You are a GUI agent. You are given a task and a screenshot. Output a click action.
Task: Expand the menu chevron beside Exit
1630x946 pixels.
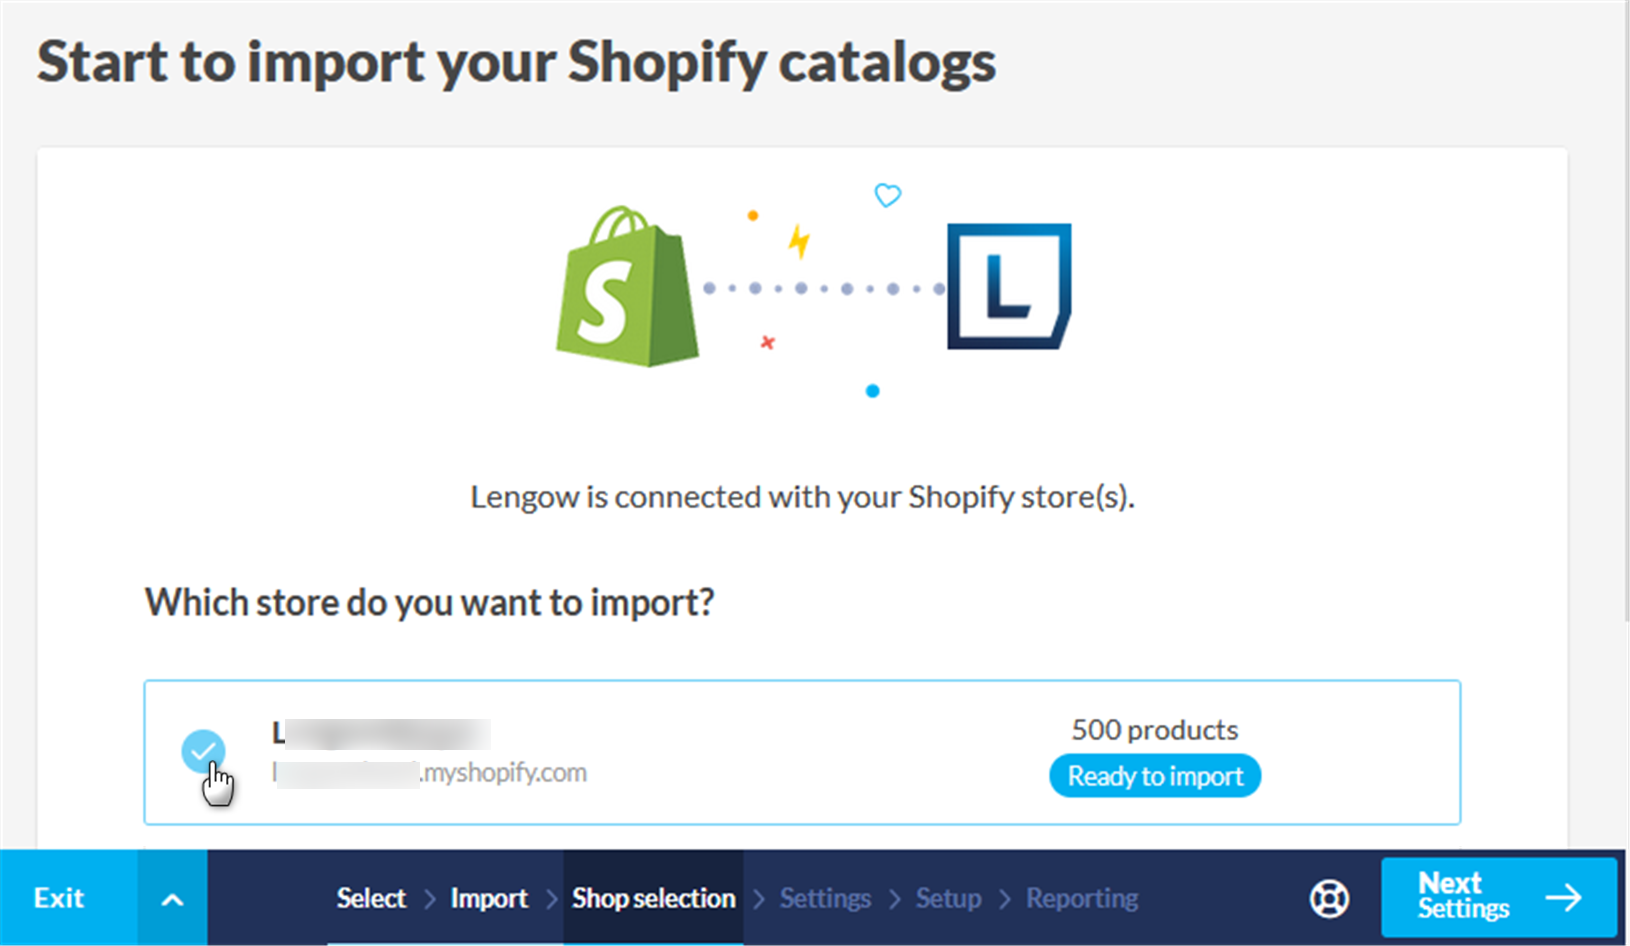point(172,898)
